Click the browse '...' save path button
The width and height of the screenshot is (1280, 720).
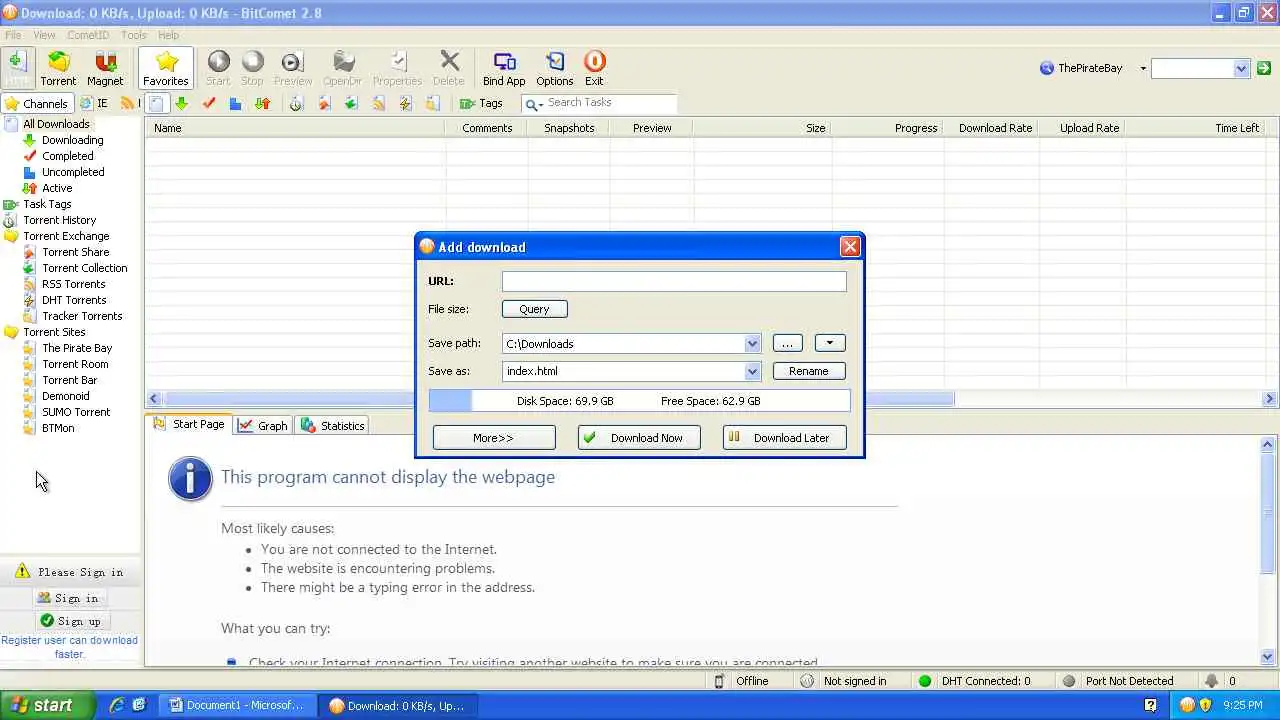[x=787, y=343]
